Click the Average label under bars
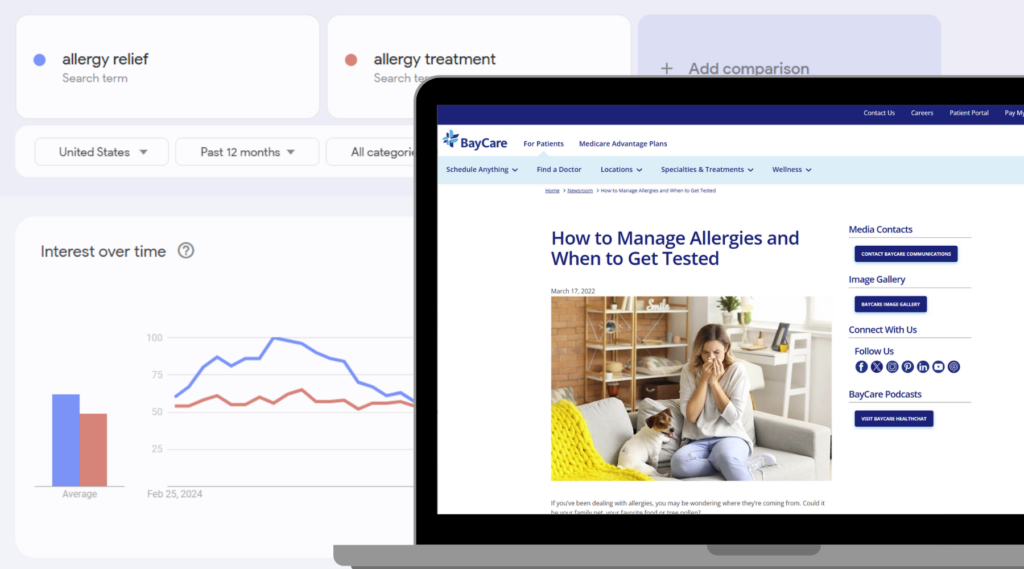This screenshot has width=1024, height=569. 80,495
